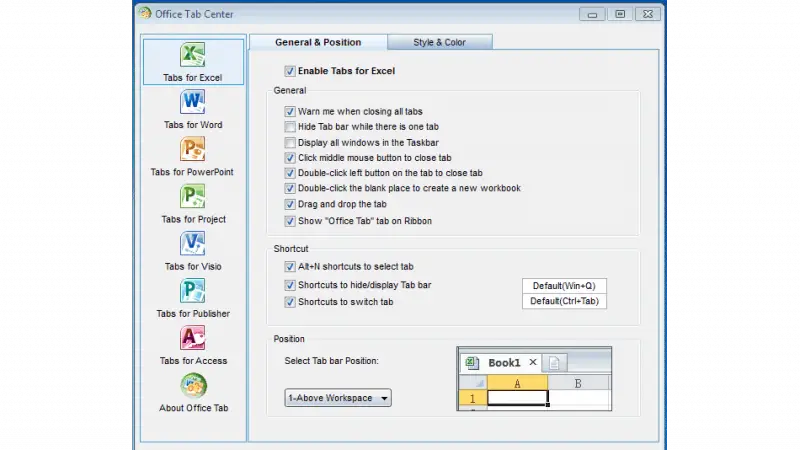
Task: Click the "Position" group label
Action: [289, 339]
